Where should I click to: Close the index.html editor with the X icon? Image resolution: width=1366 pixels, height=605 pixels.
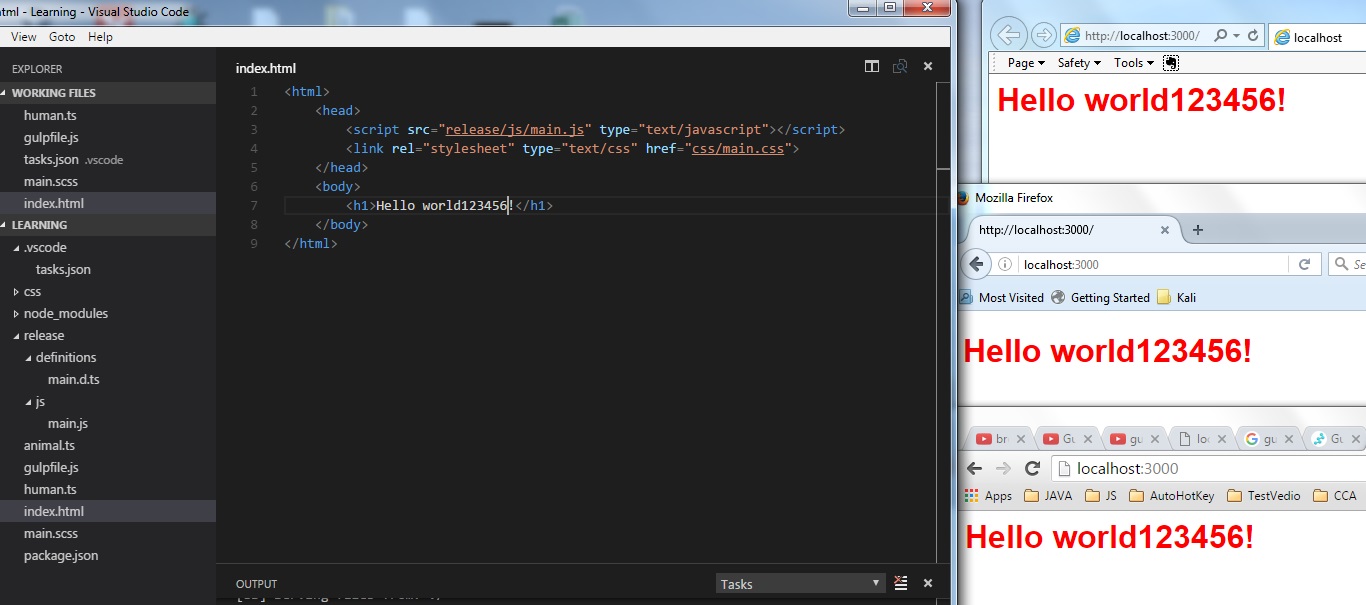coord(928,67)
